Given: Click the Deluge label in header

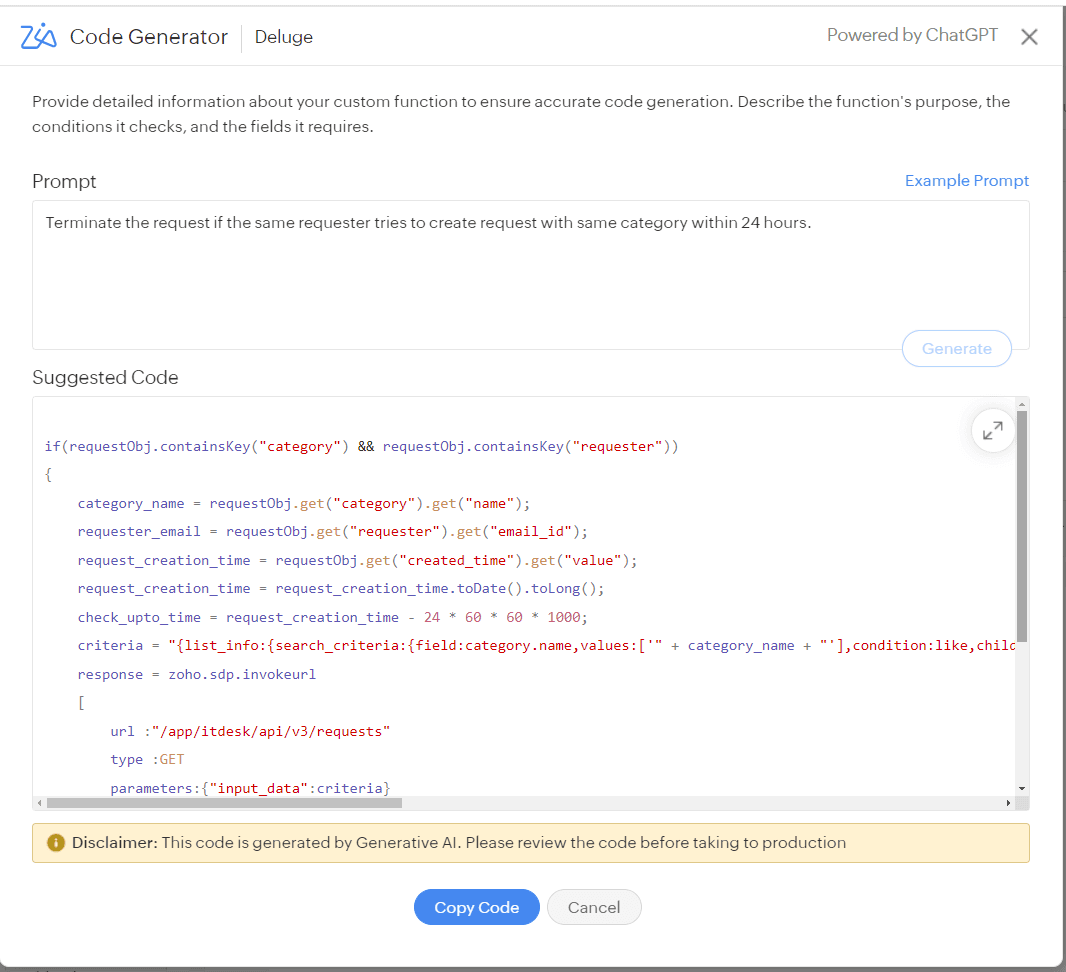Looking at the screenshot, I should [x=284, y=37].
